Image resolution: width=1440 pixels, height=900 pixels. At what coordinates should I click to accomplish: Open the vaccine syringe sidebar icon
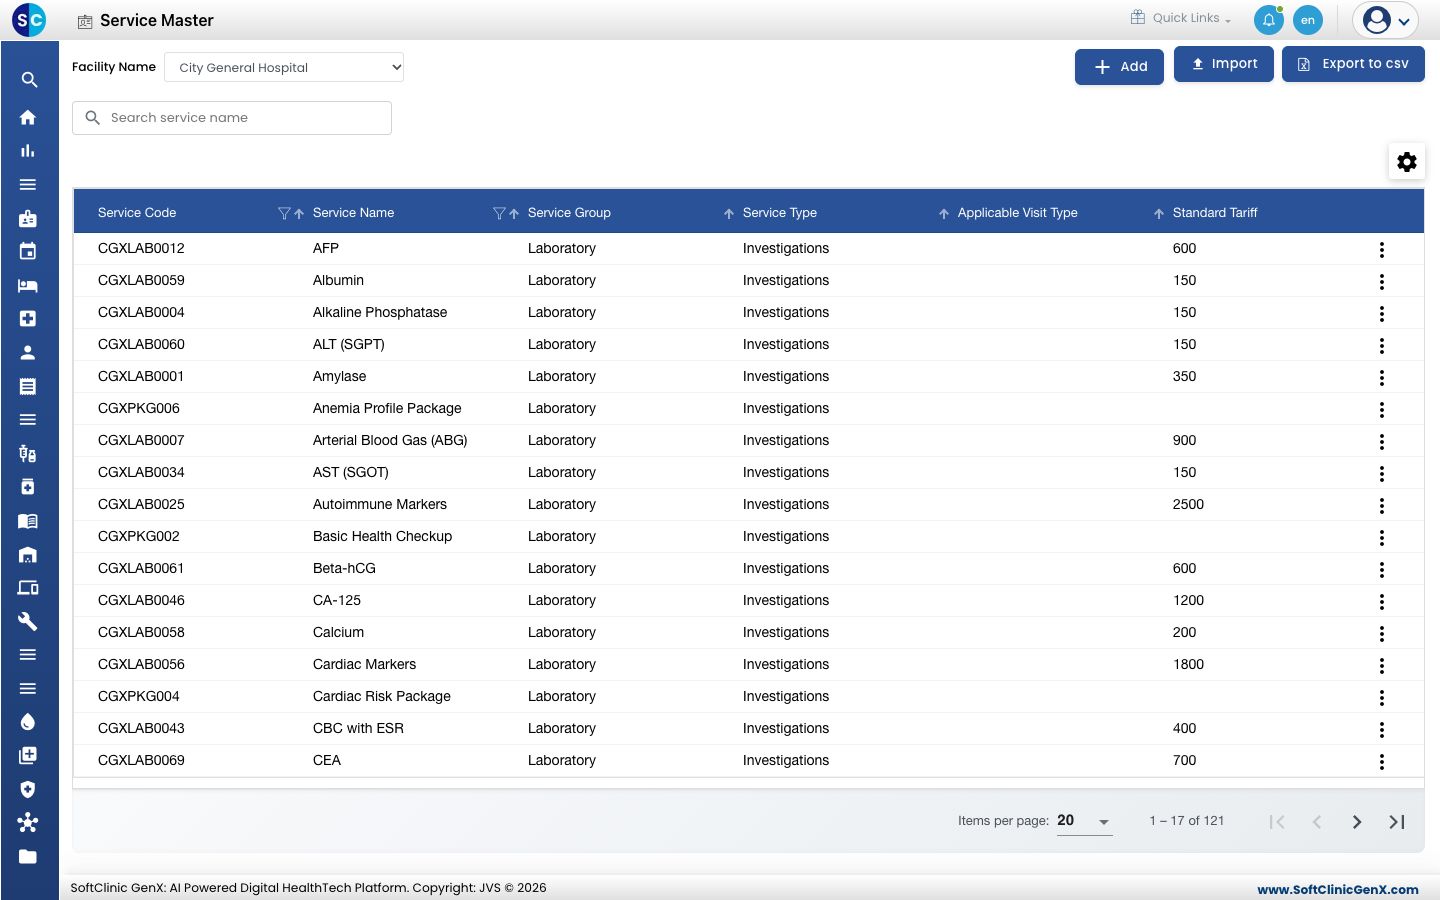coord(28,453)
